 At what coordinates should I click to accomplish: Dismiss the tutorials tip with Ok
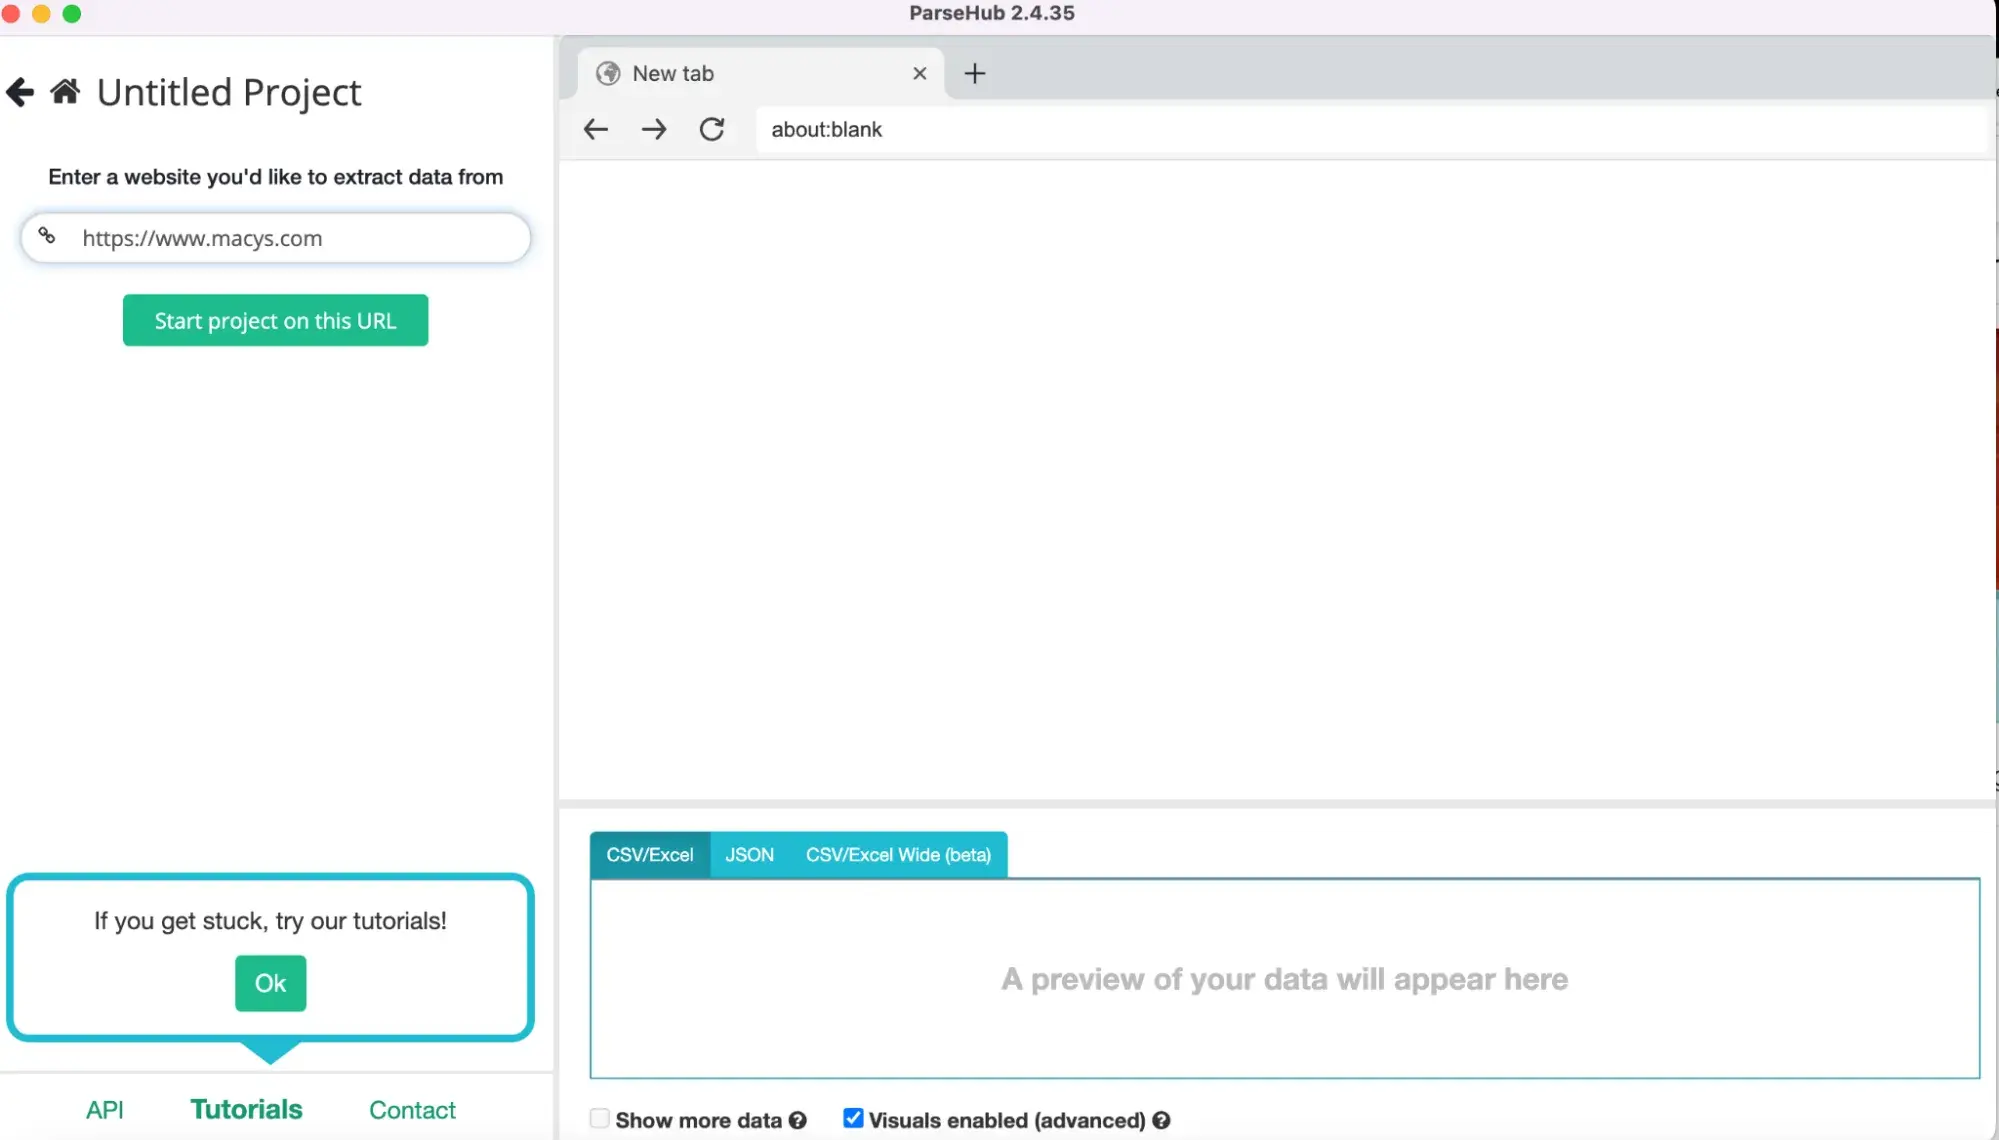[271, 983]
